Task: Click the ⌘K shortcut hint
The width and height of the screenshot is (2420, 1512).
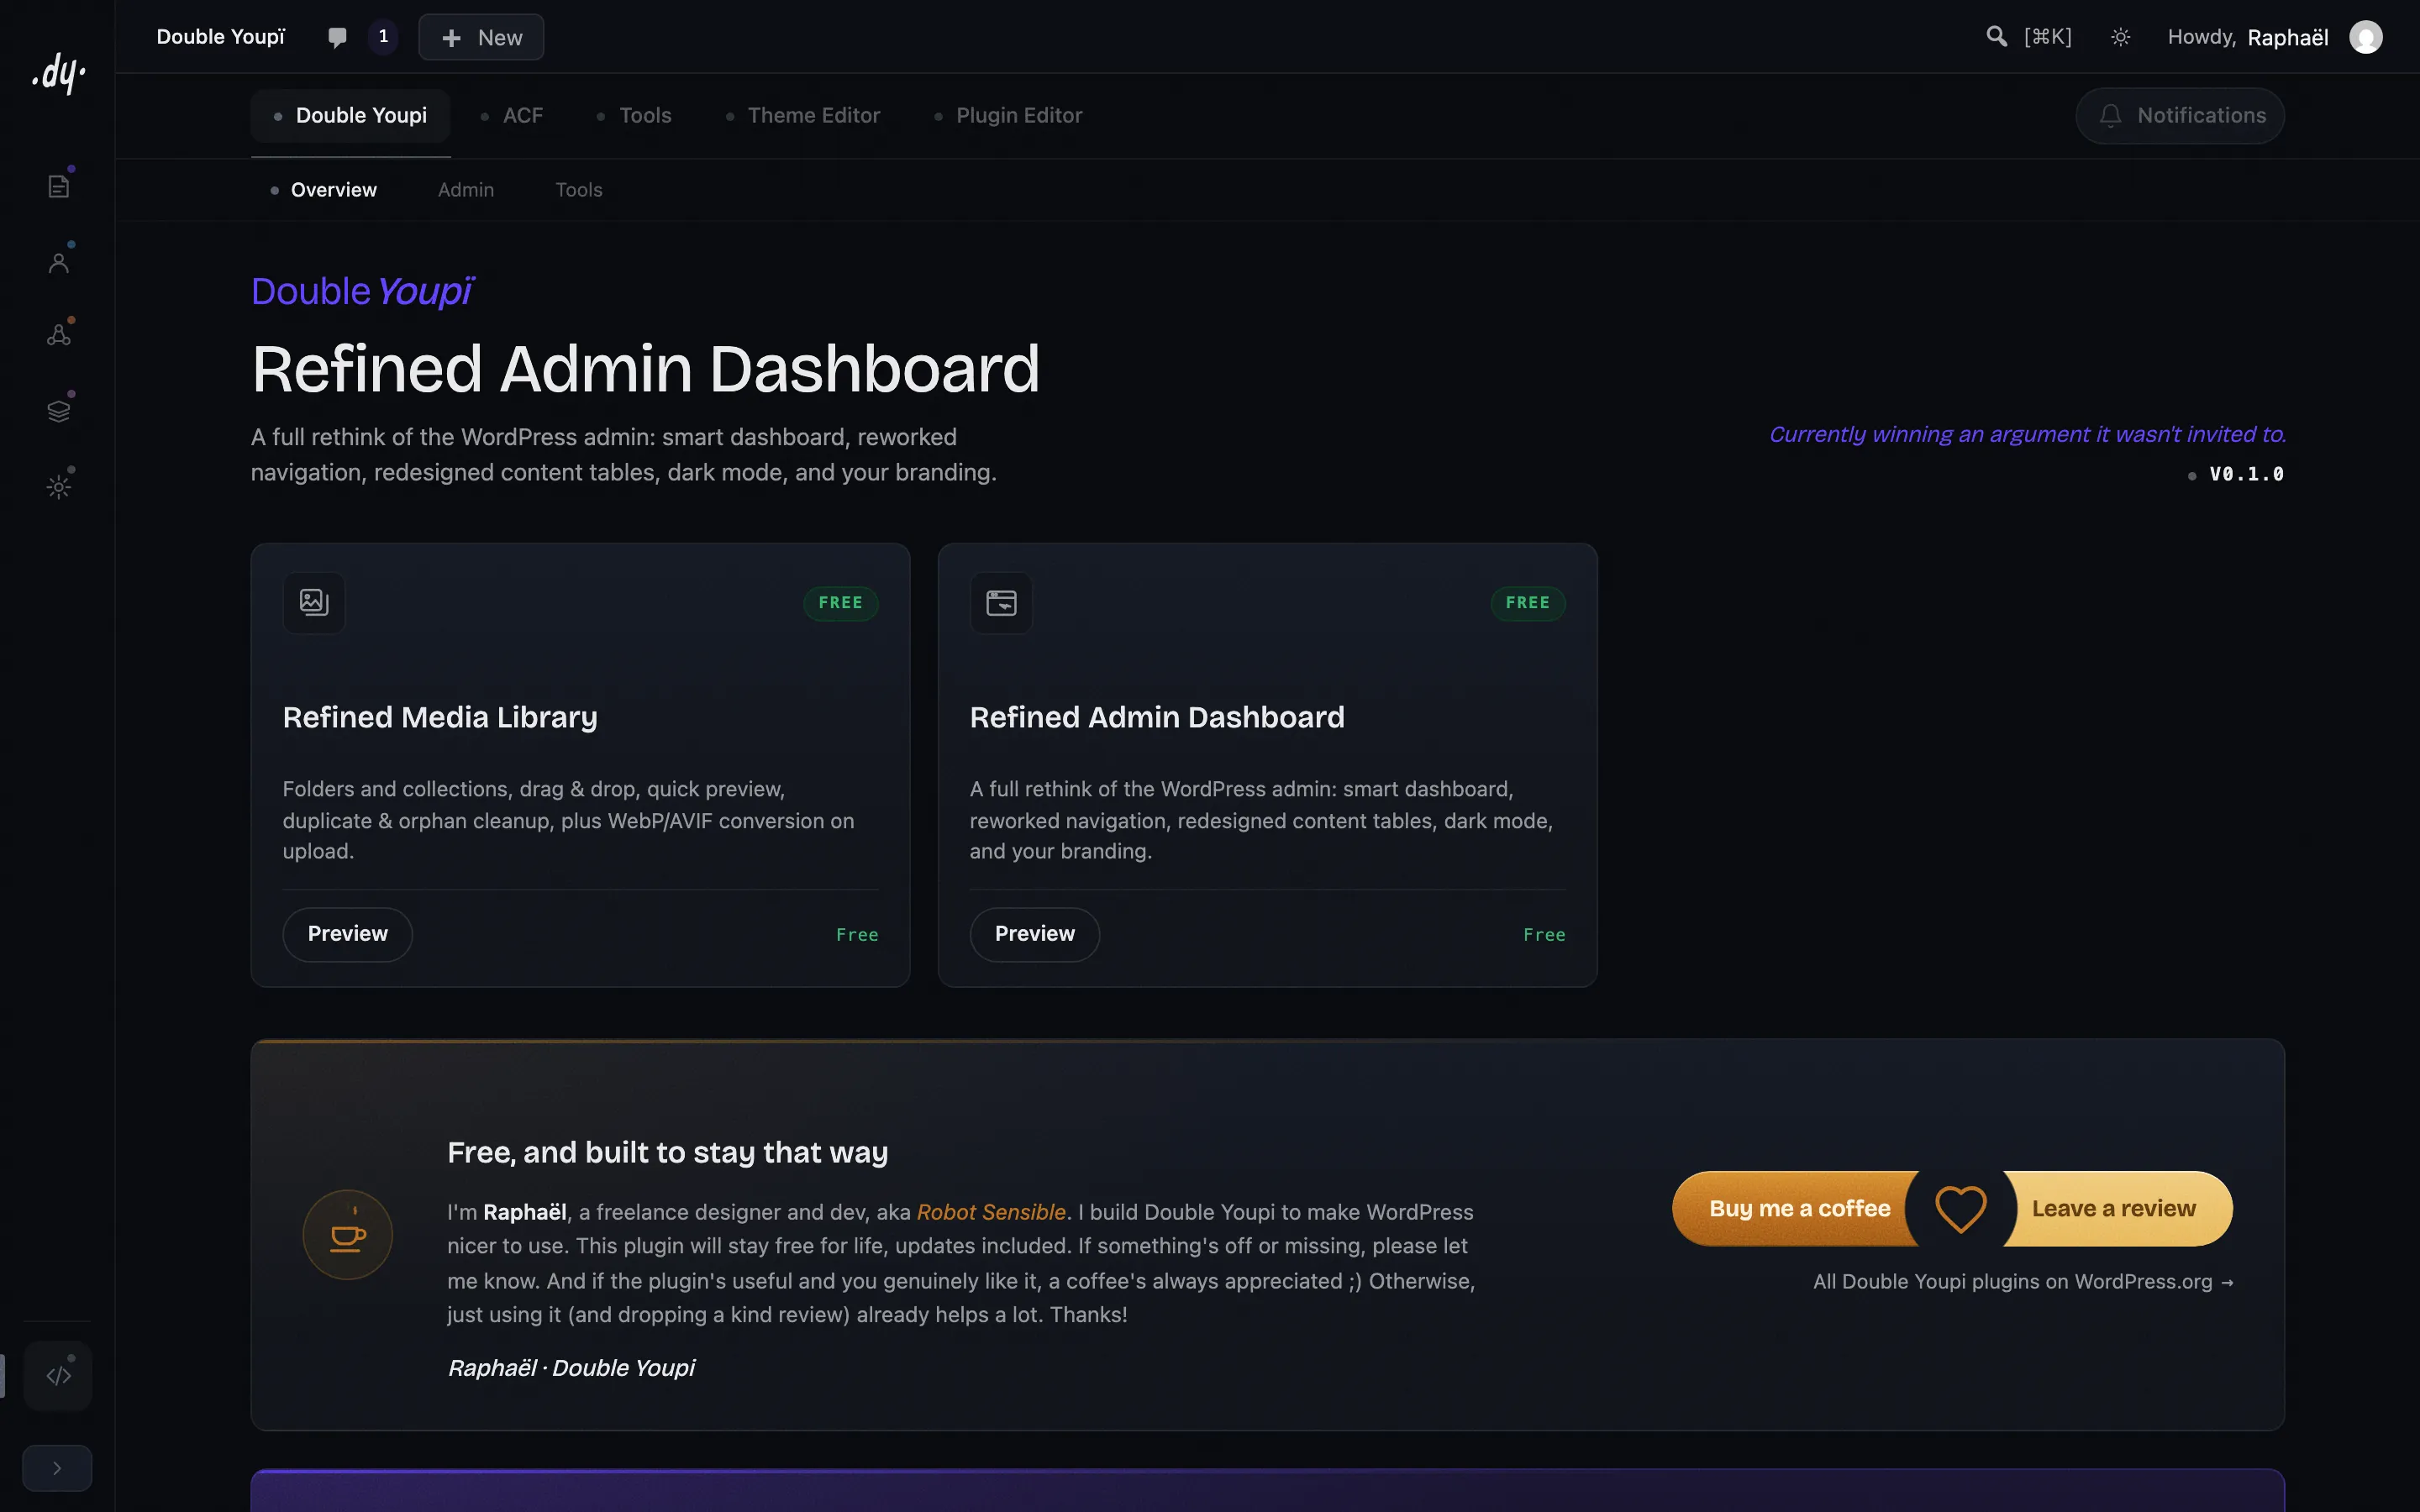Action: pos(2048,37)
